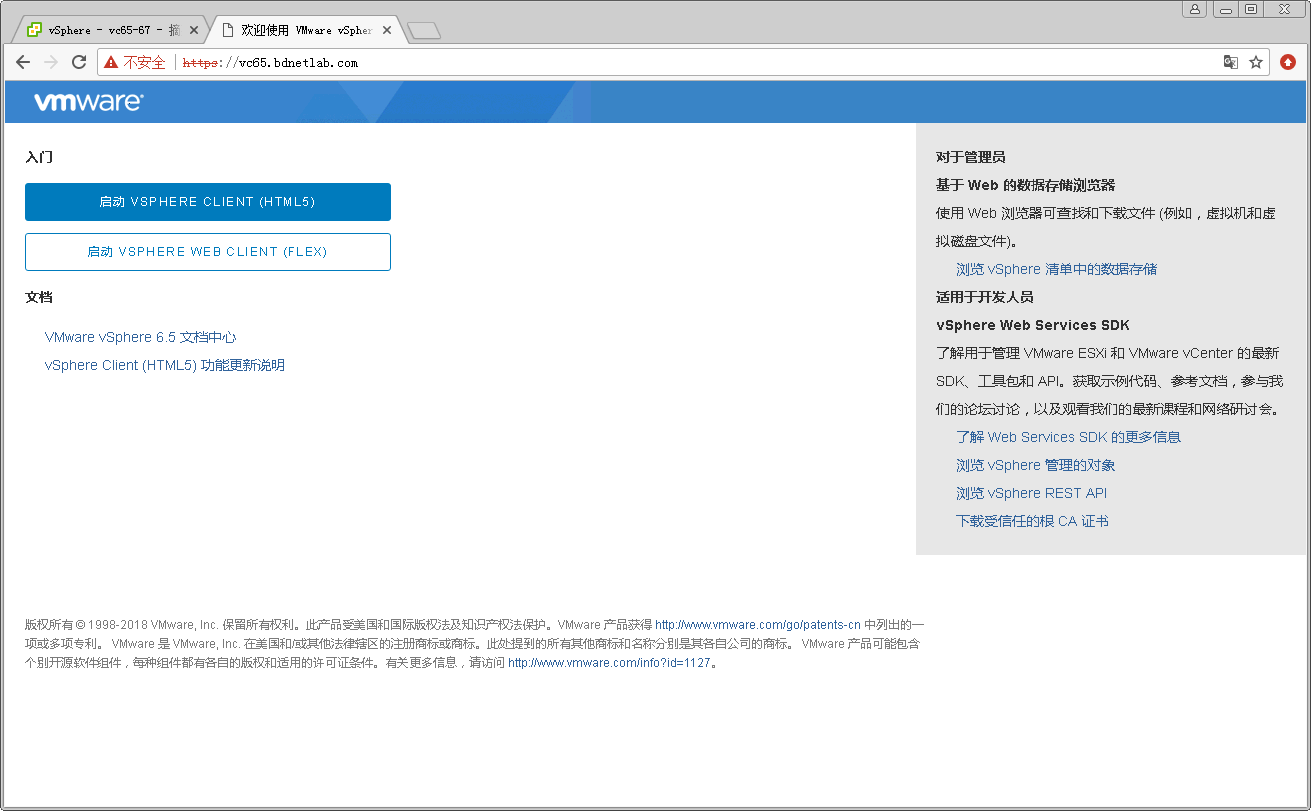Open 了解 Web Services SDK 的更多信息 link
1311x811 pixels.
(1068, 437)
